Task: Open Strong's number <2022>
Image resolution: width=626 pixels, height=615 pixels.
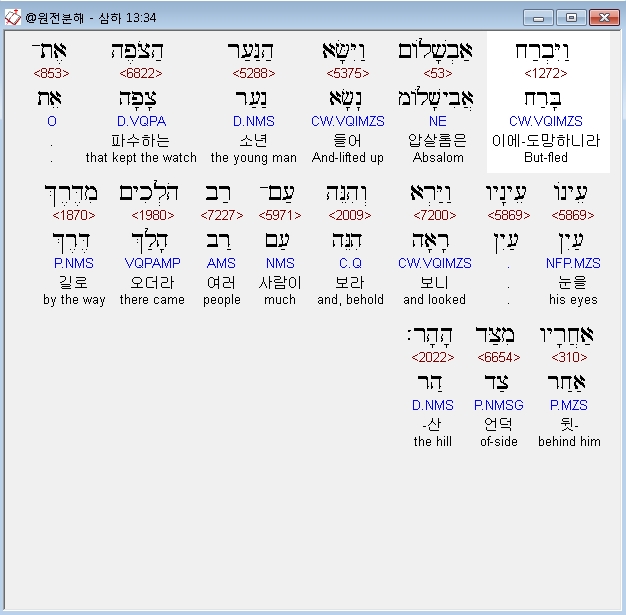Action: [433, 357]
